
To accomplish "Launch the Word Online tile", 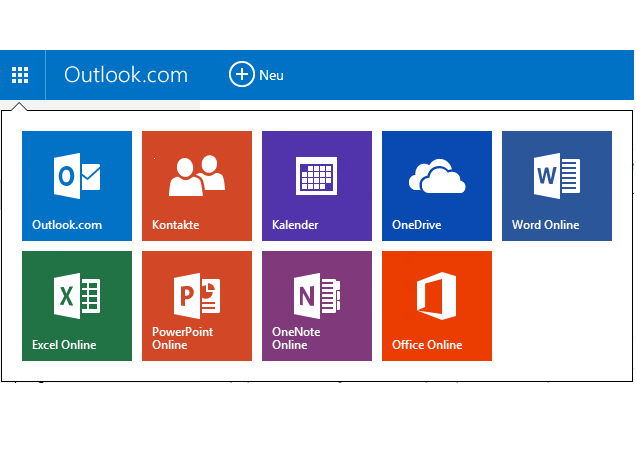I will (557, 186).
